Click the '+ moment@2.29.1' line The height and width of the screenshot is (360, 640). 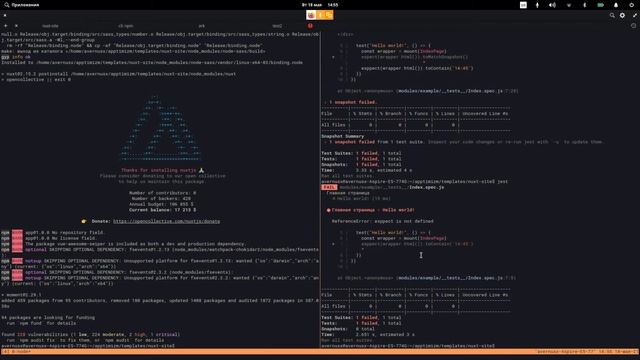[x=21, y=295]
